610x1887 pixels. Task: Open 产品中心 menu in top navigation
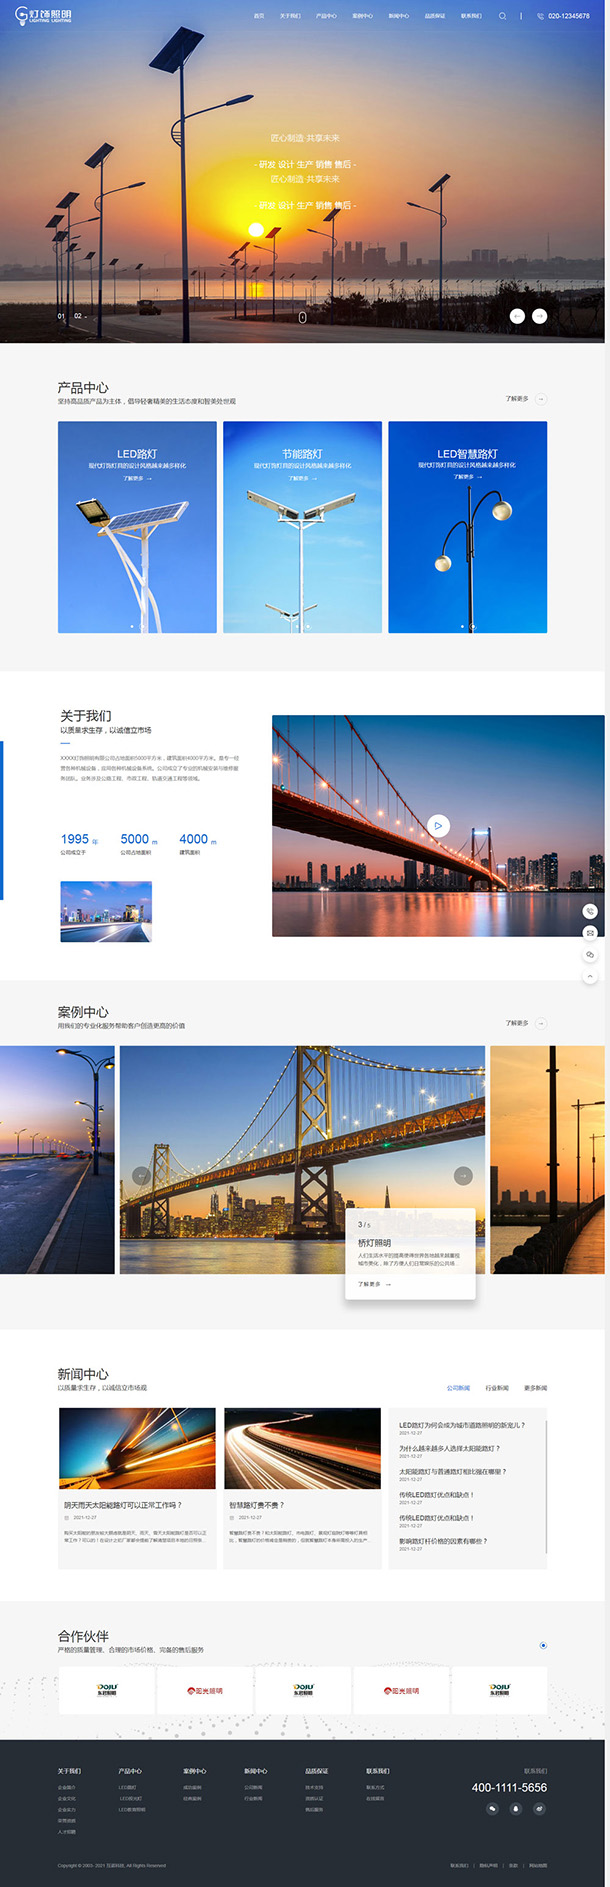tap(326, 16)
